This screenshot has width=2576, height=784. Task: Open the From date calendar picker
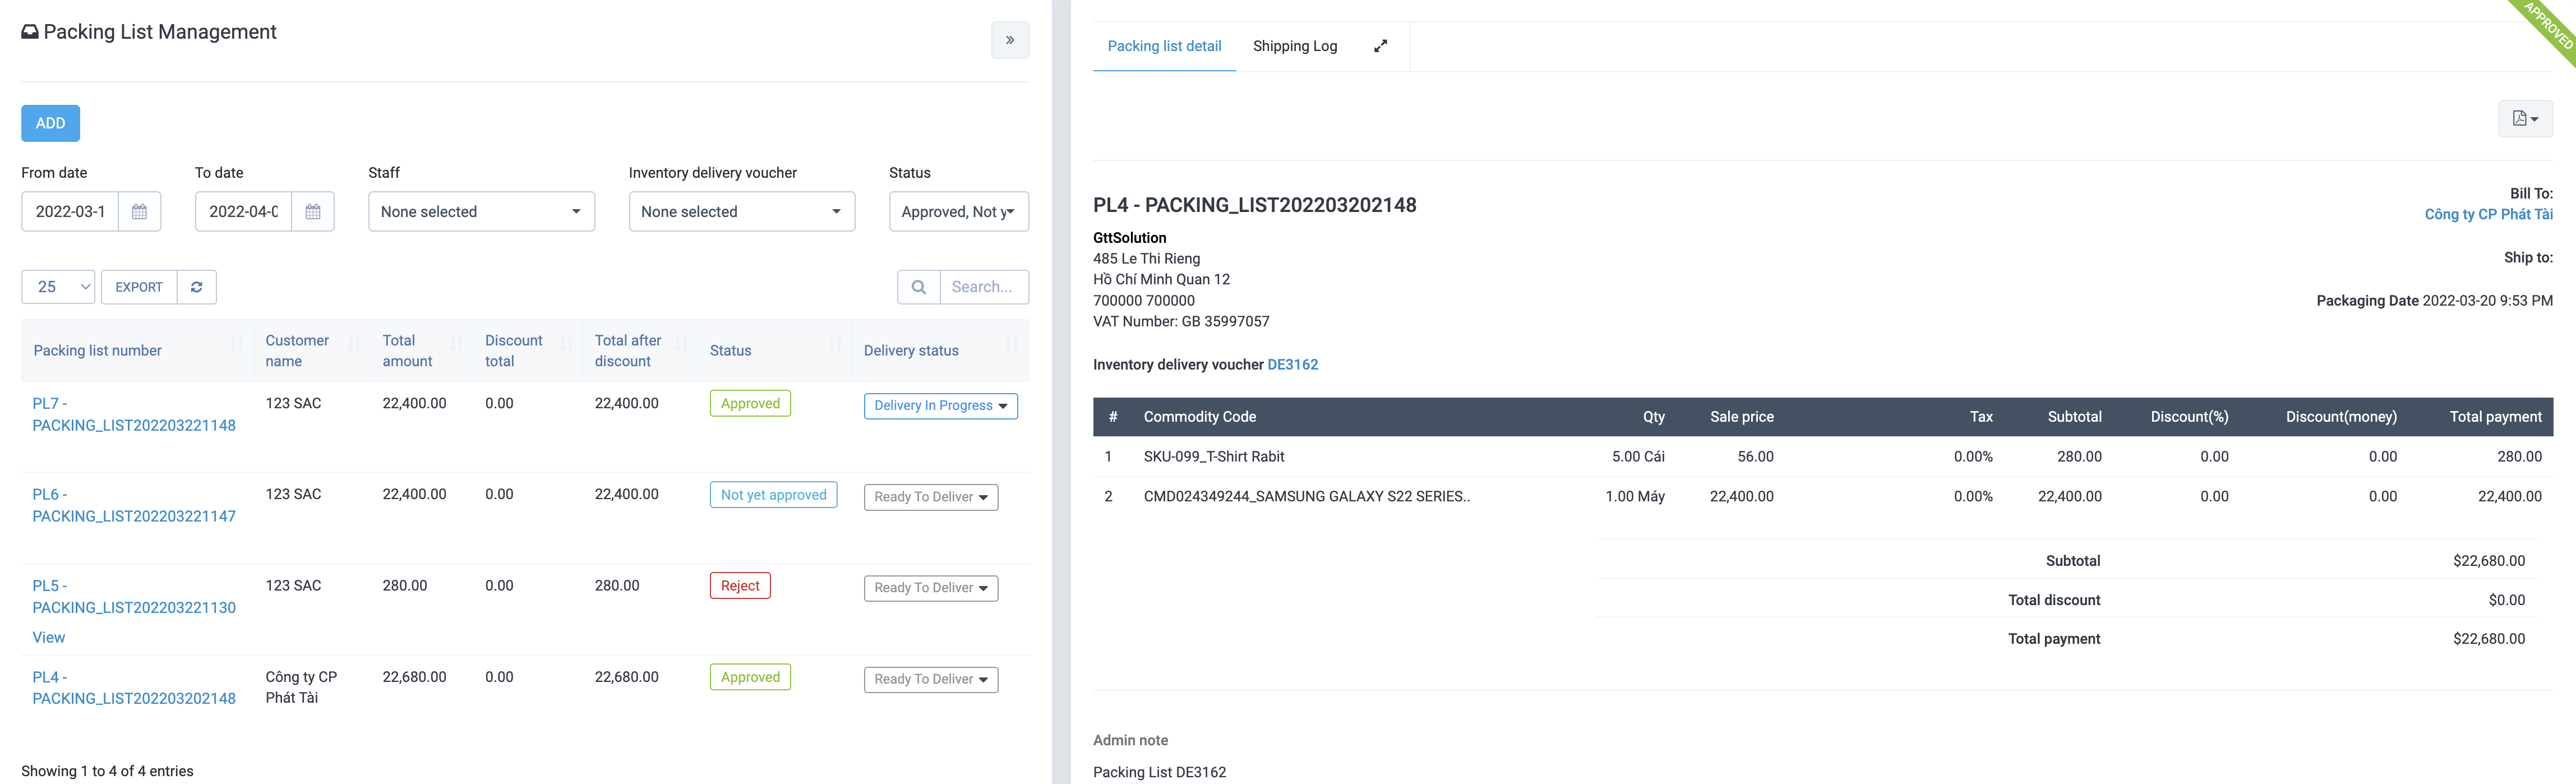tap(139, 212)
